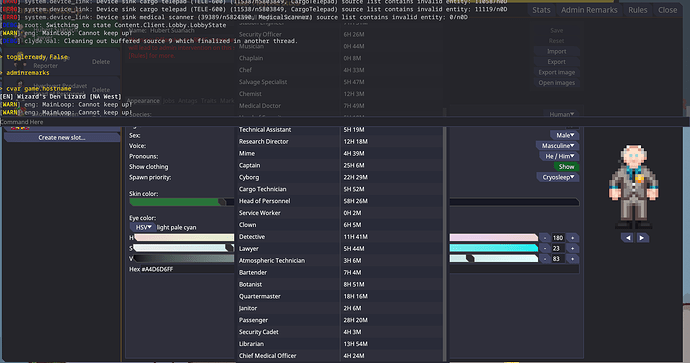The height and width of the screenshot is (363, 690).
Task: Select the Service Worker playtime row
Action: 339,213
